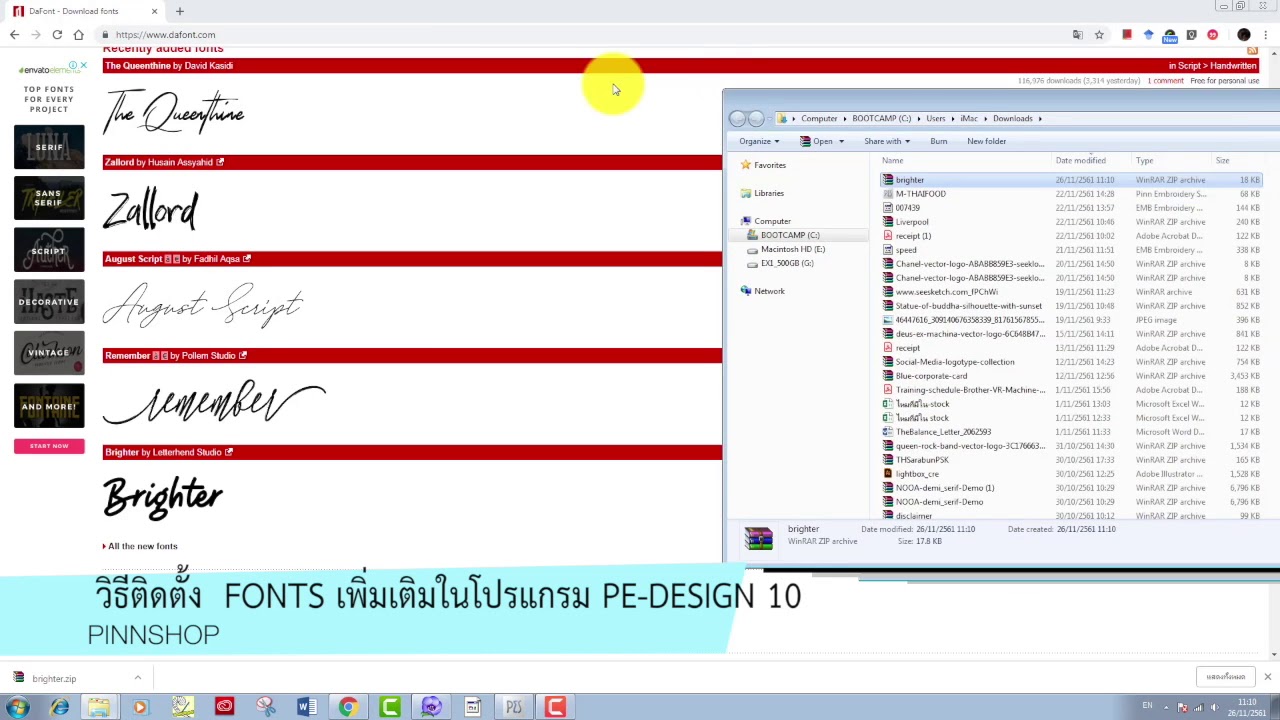This screenshot has height=720, width=1280.
Task: Open external link icon beside Husain Asyahid
Action: tap(220, 162)
